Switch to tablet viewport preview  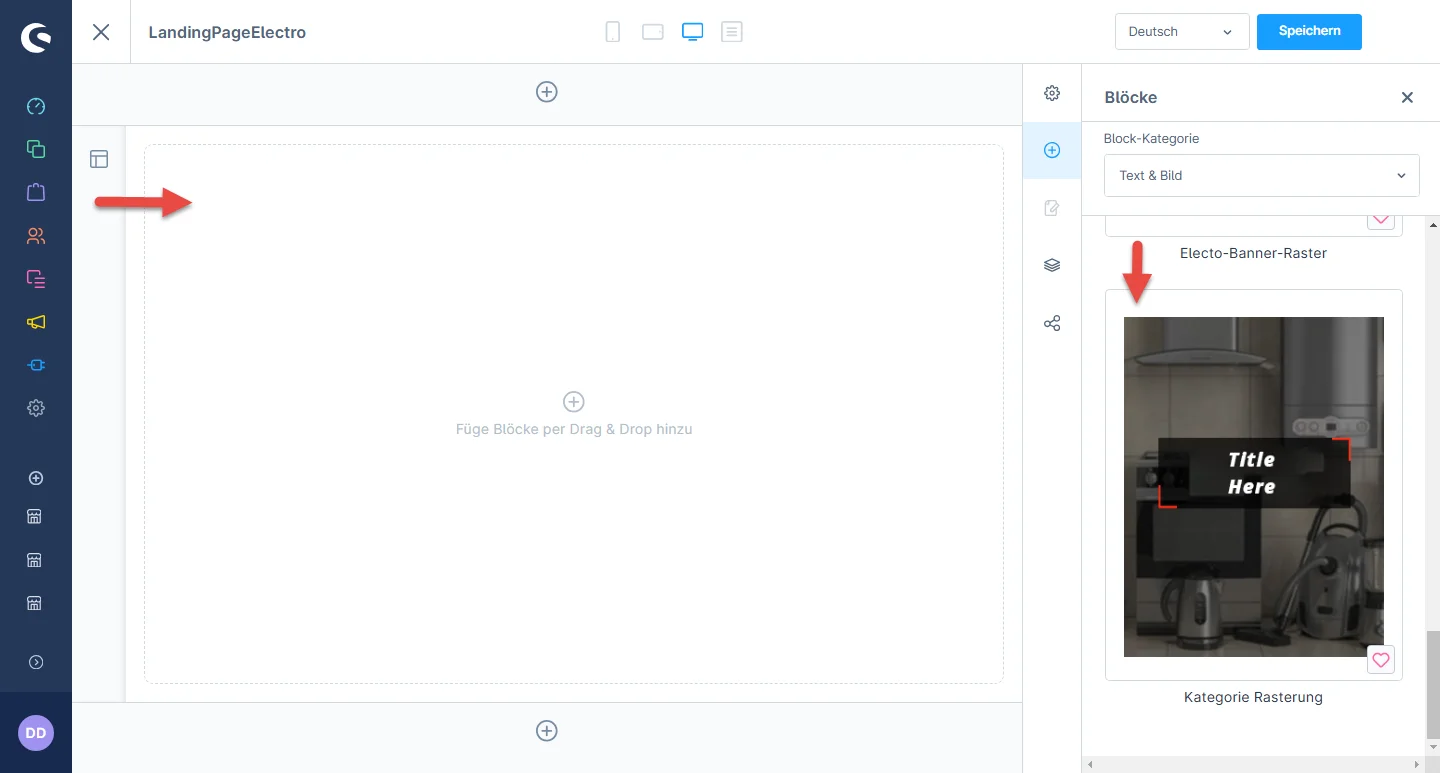click(653, 32)
